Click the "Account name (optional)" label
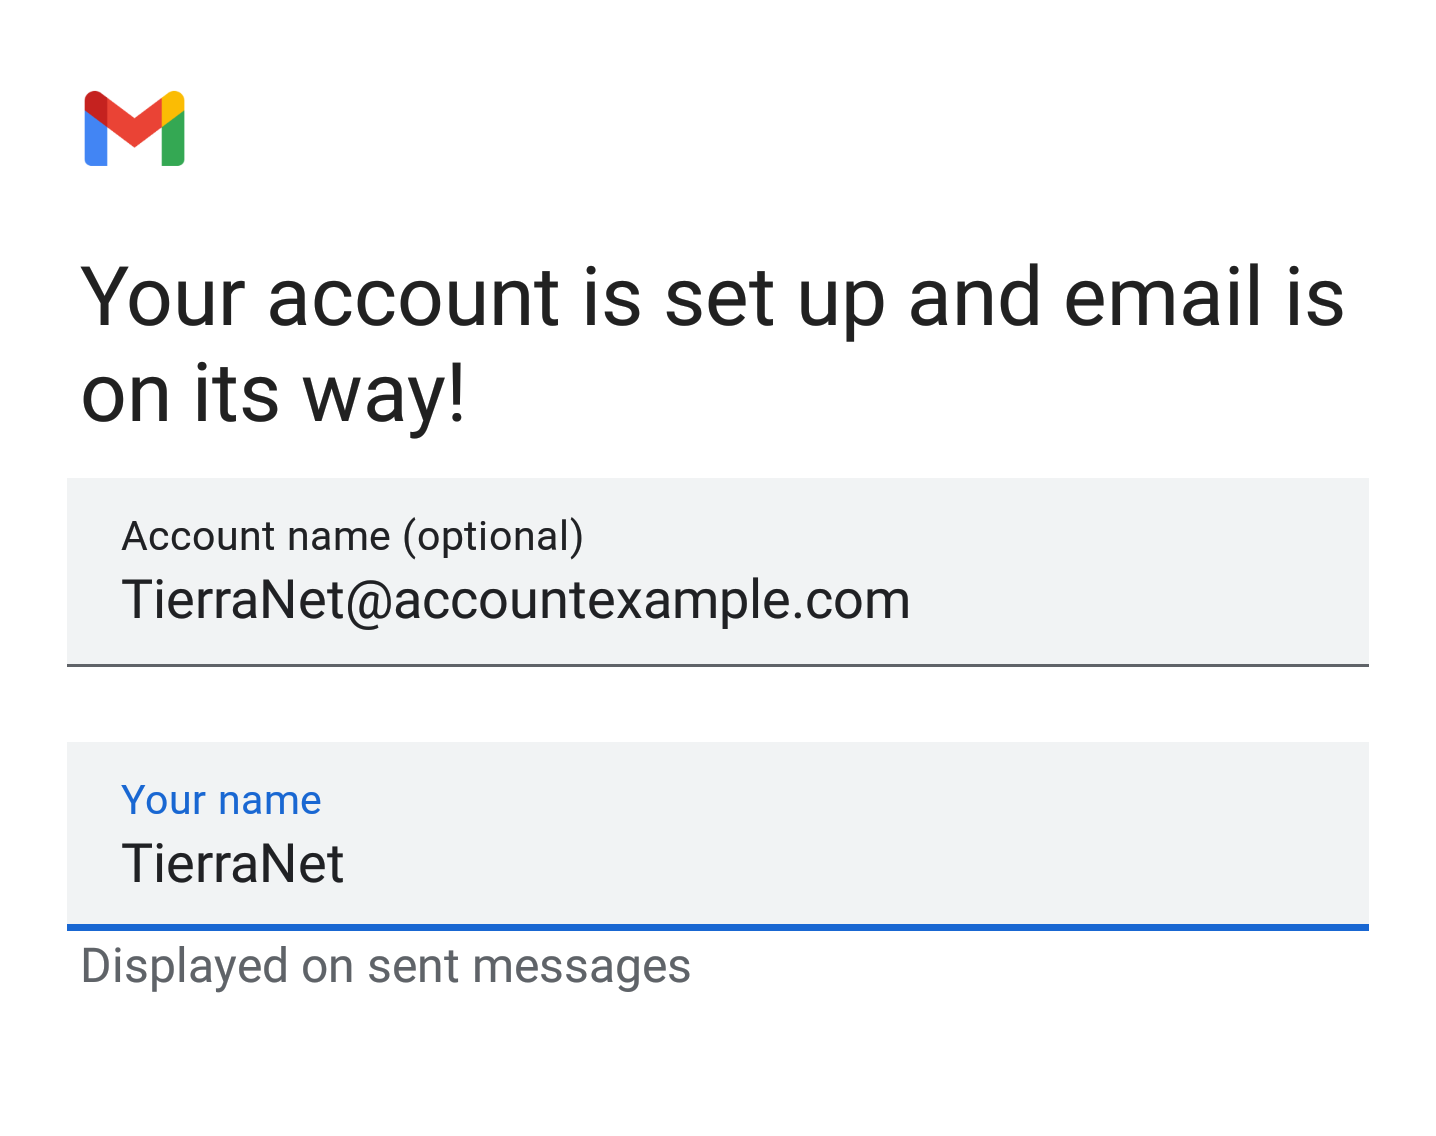 point(352,537)
